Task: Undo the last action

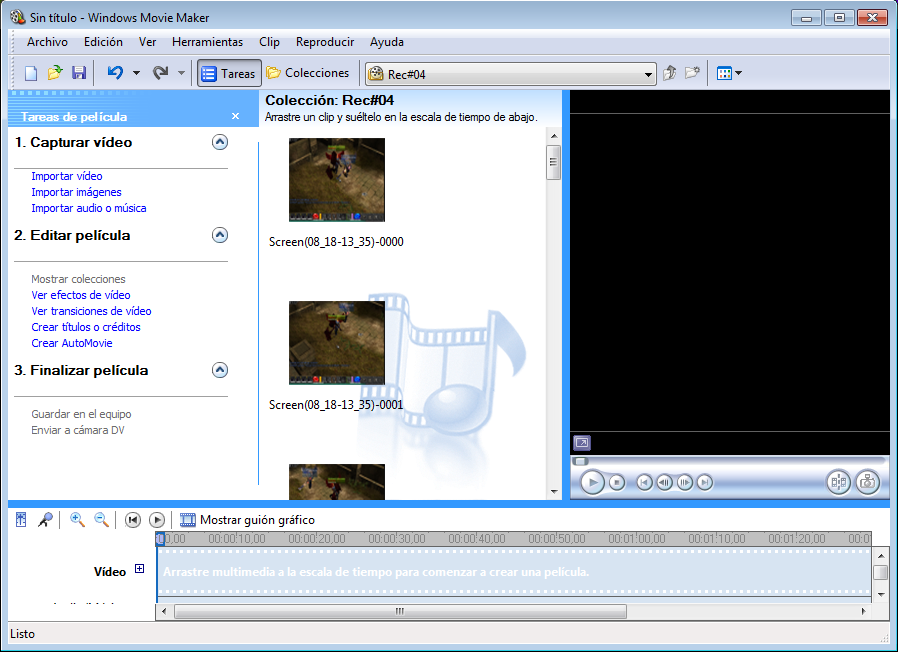Action: pos(115,73)
